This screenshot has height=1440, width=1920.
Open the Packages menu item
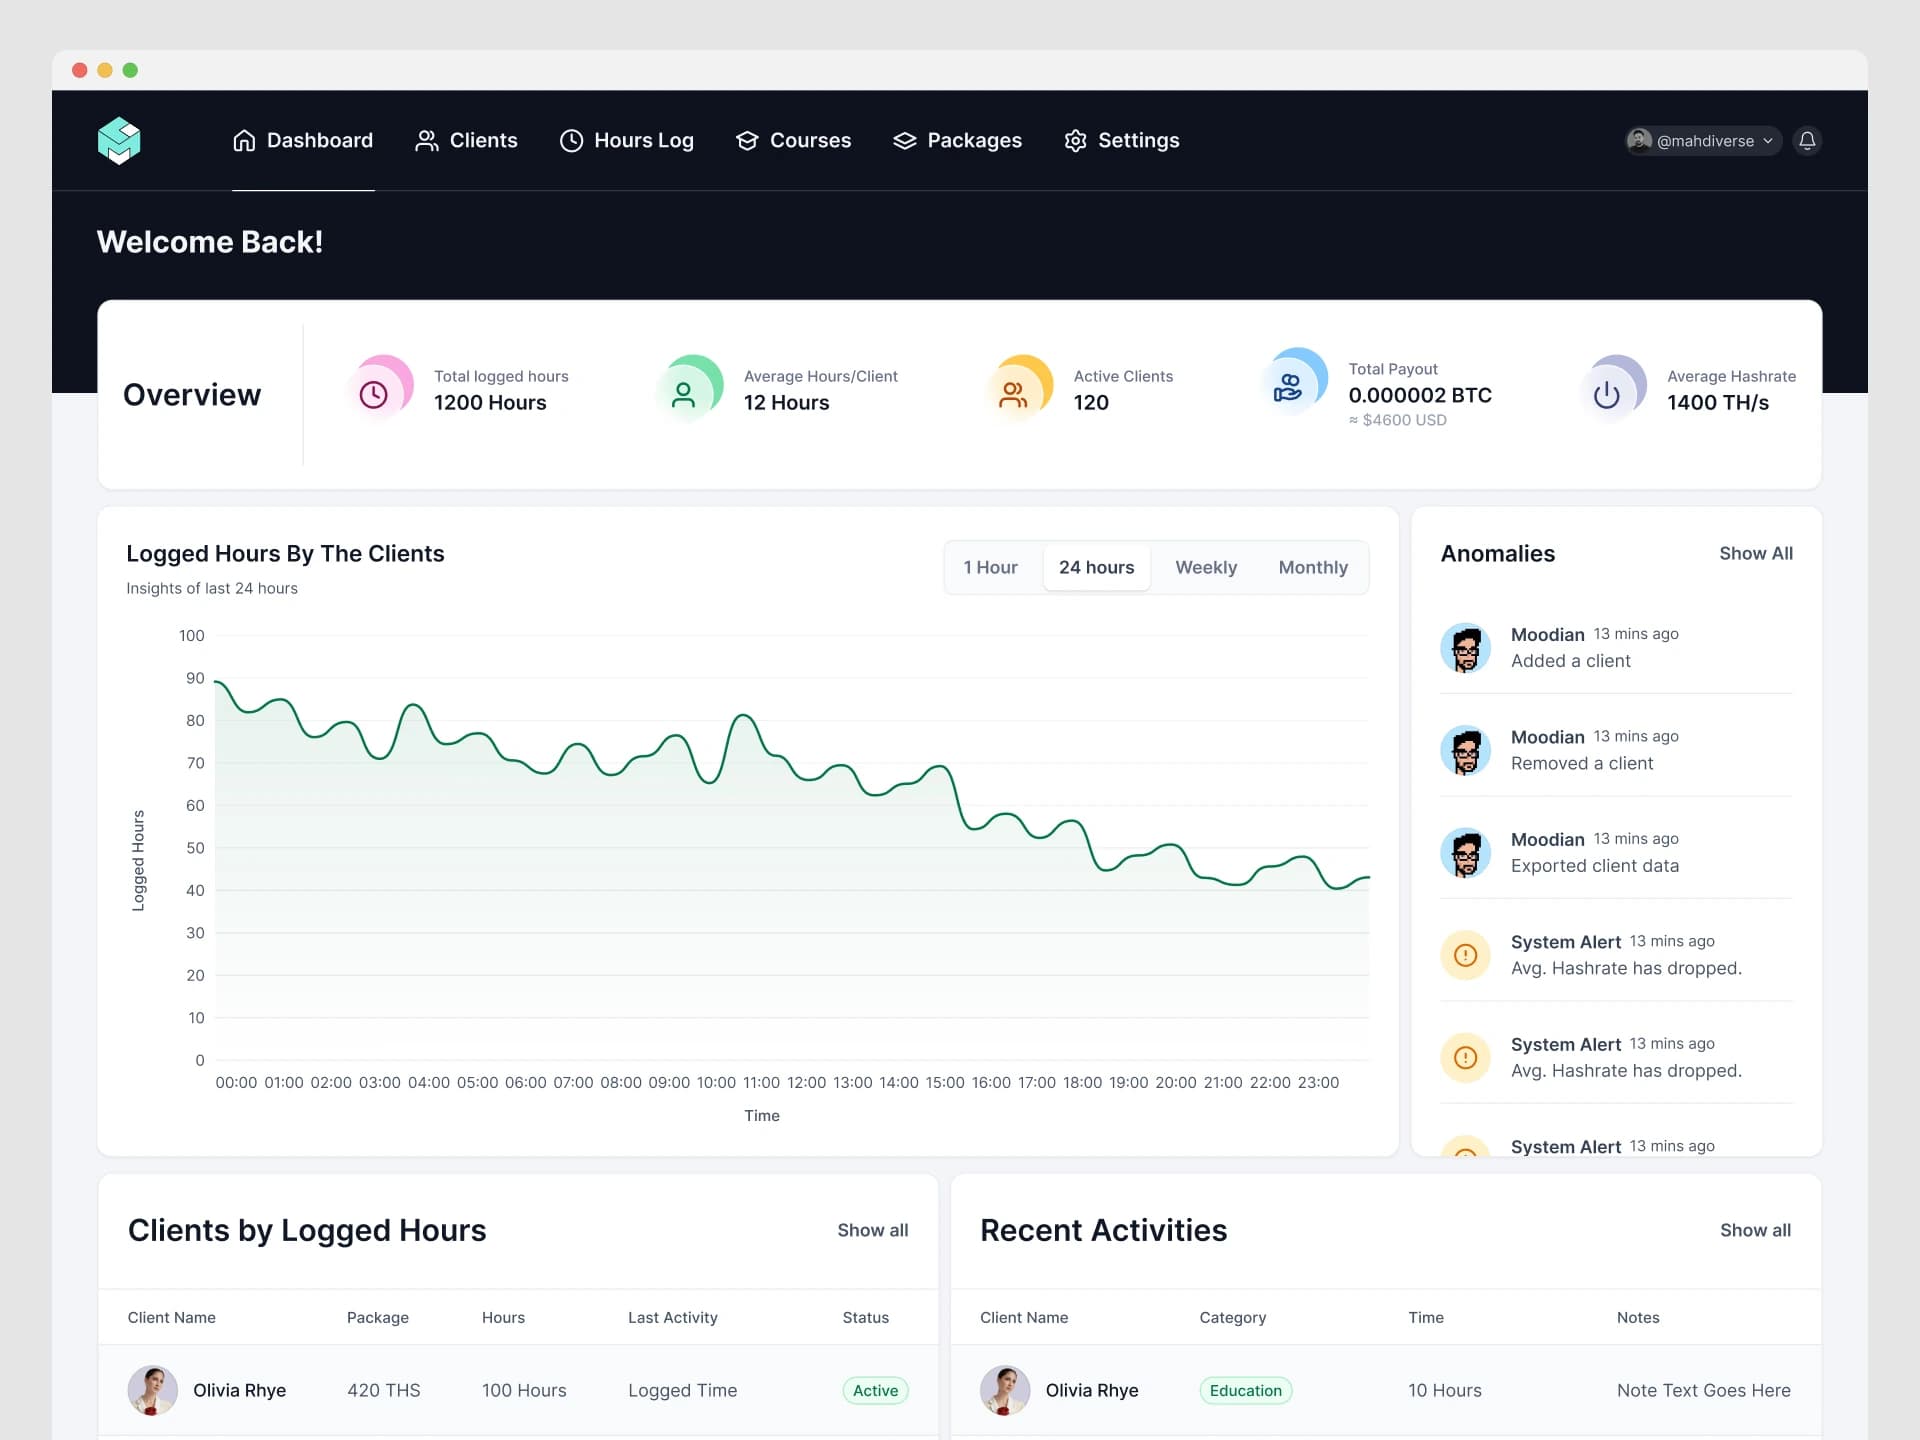tap(957, 141)
